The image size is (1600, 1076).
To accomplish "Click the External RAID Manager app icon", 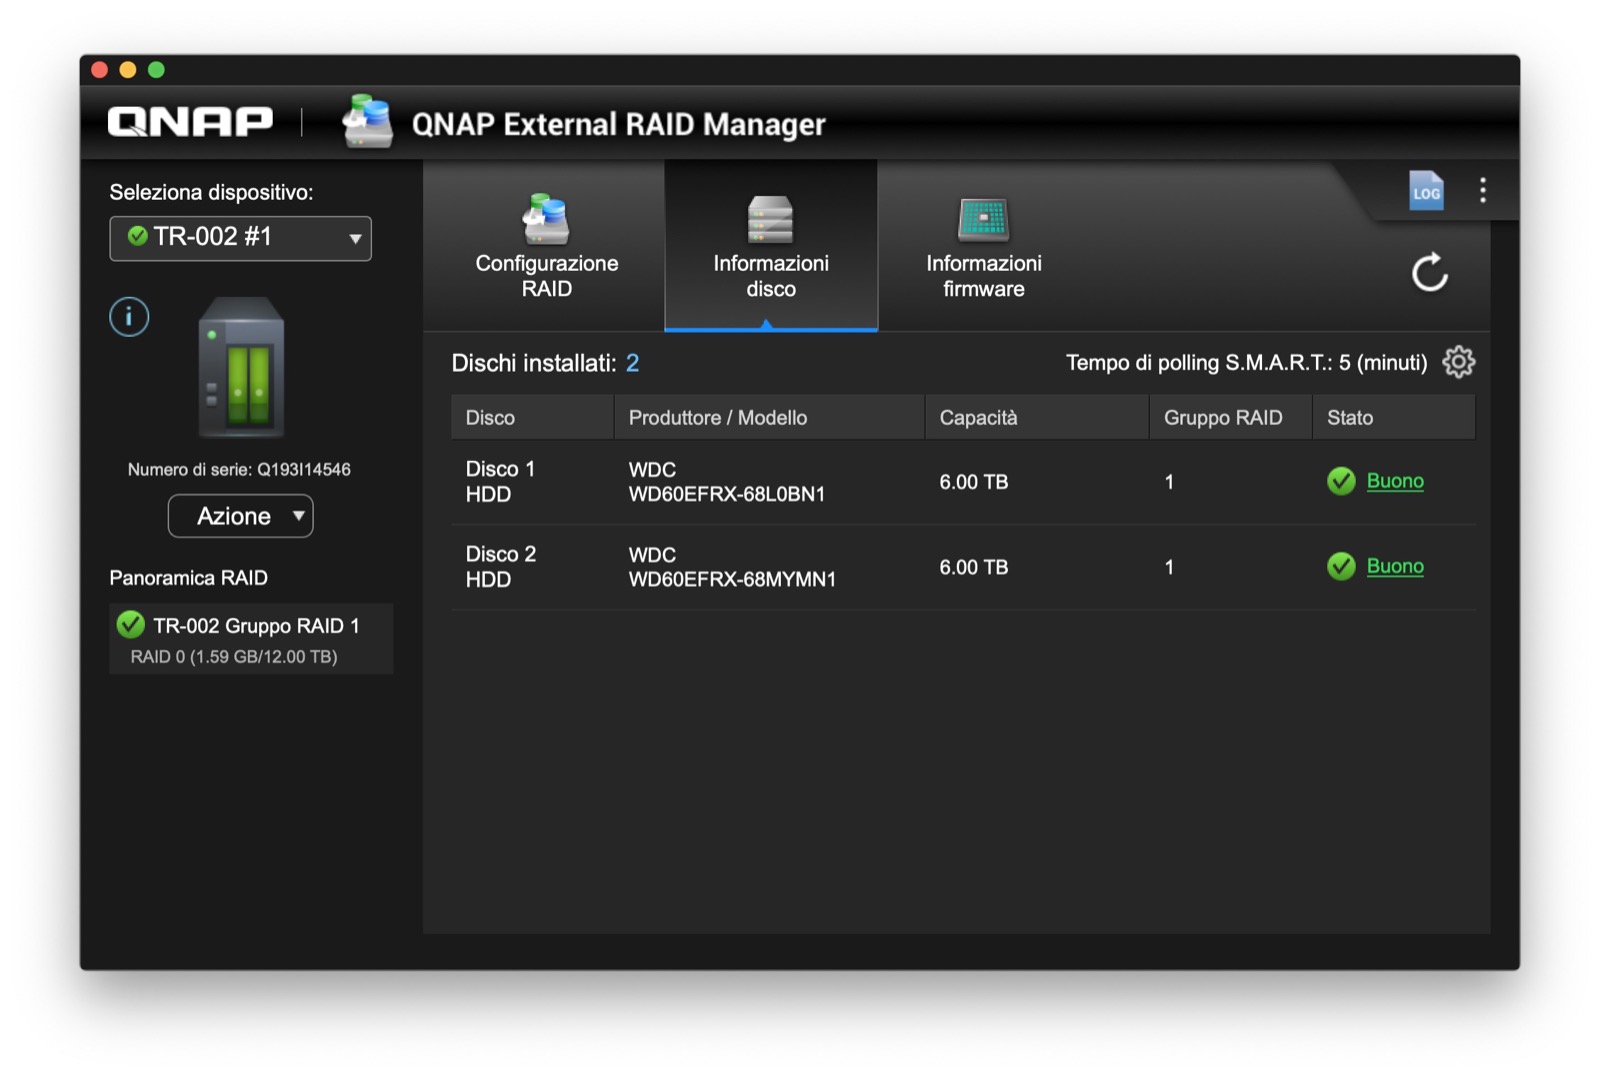I will pos(367,121).
